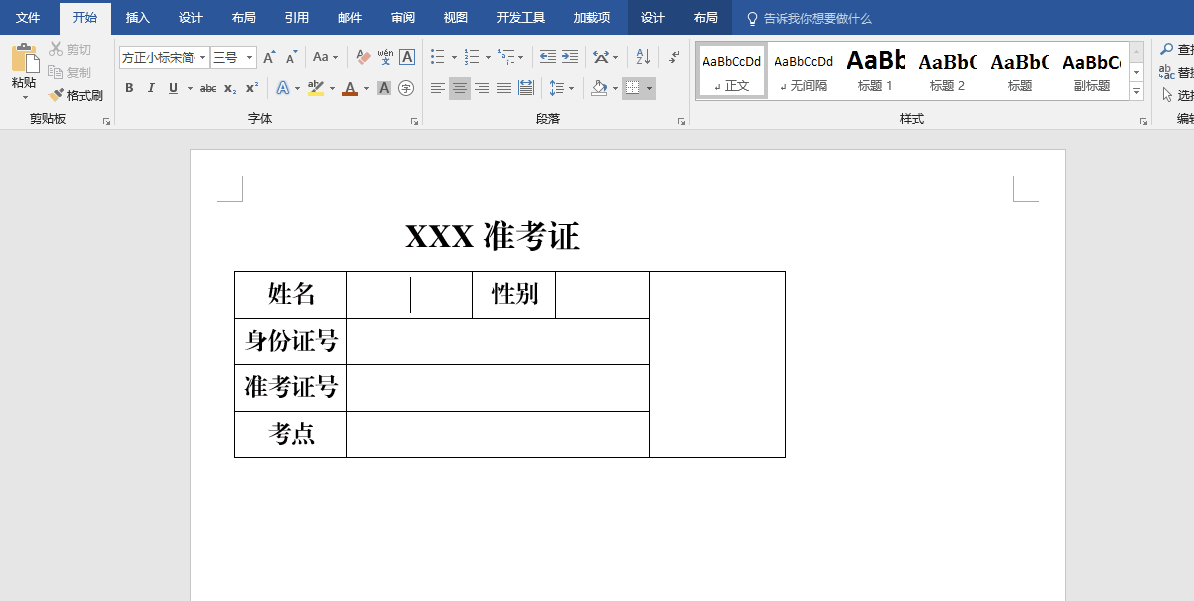Select center alignment

point(460,88)
